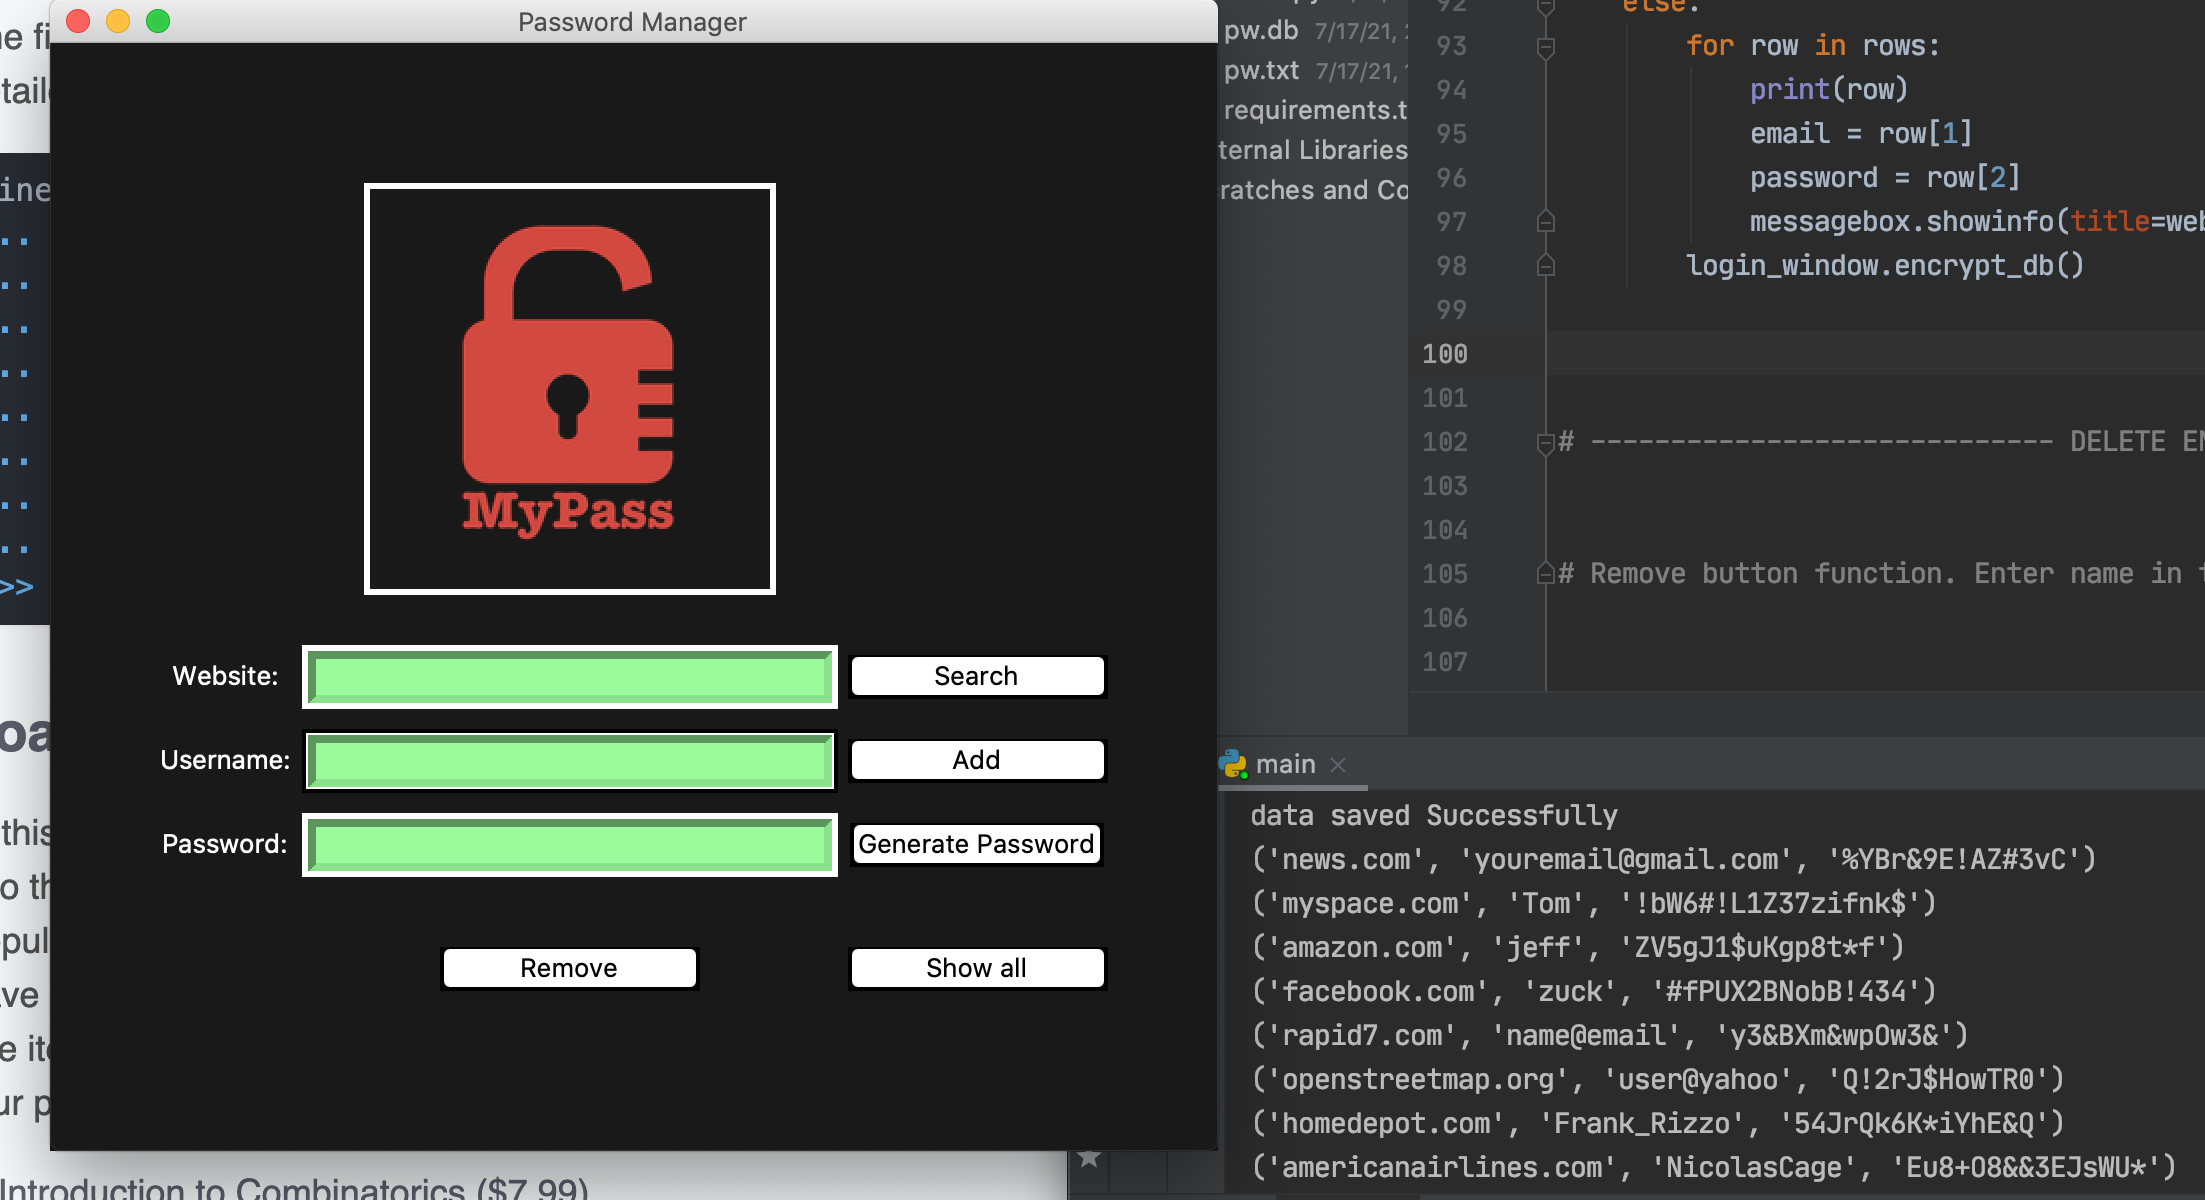Collapse the Remove button comment fold at line 105
Screen dimensions: 2205x1200
pos(1544,573)
